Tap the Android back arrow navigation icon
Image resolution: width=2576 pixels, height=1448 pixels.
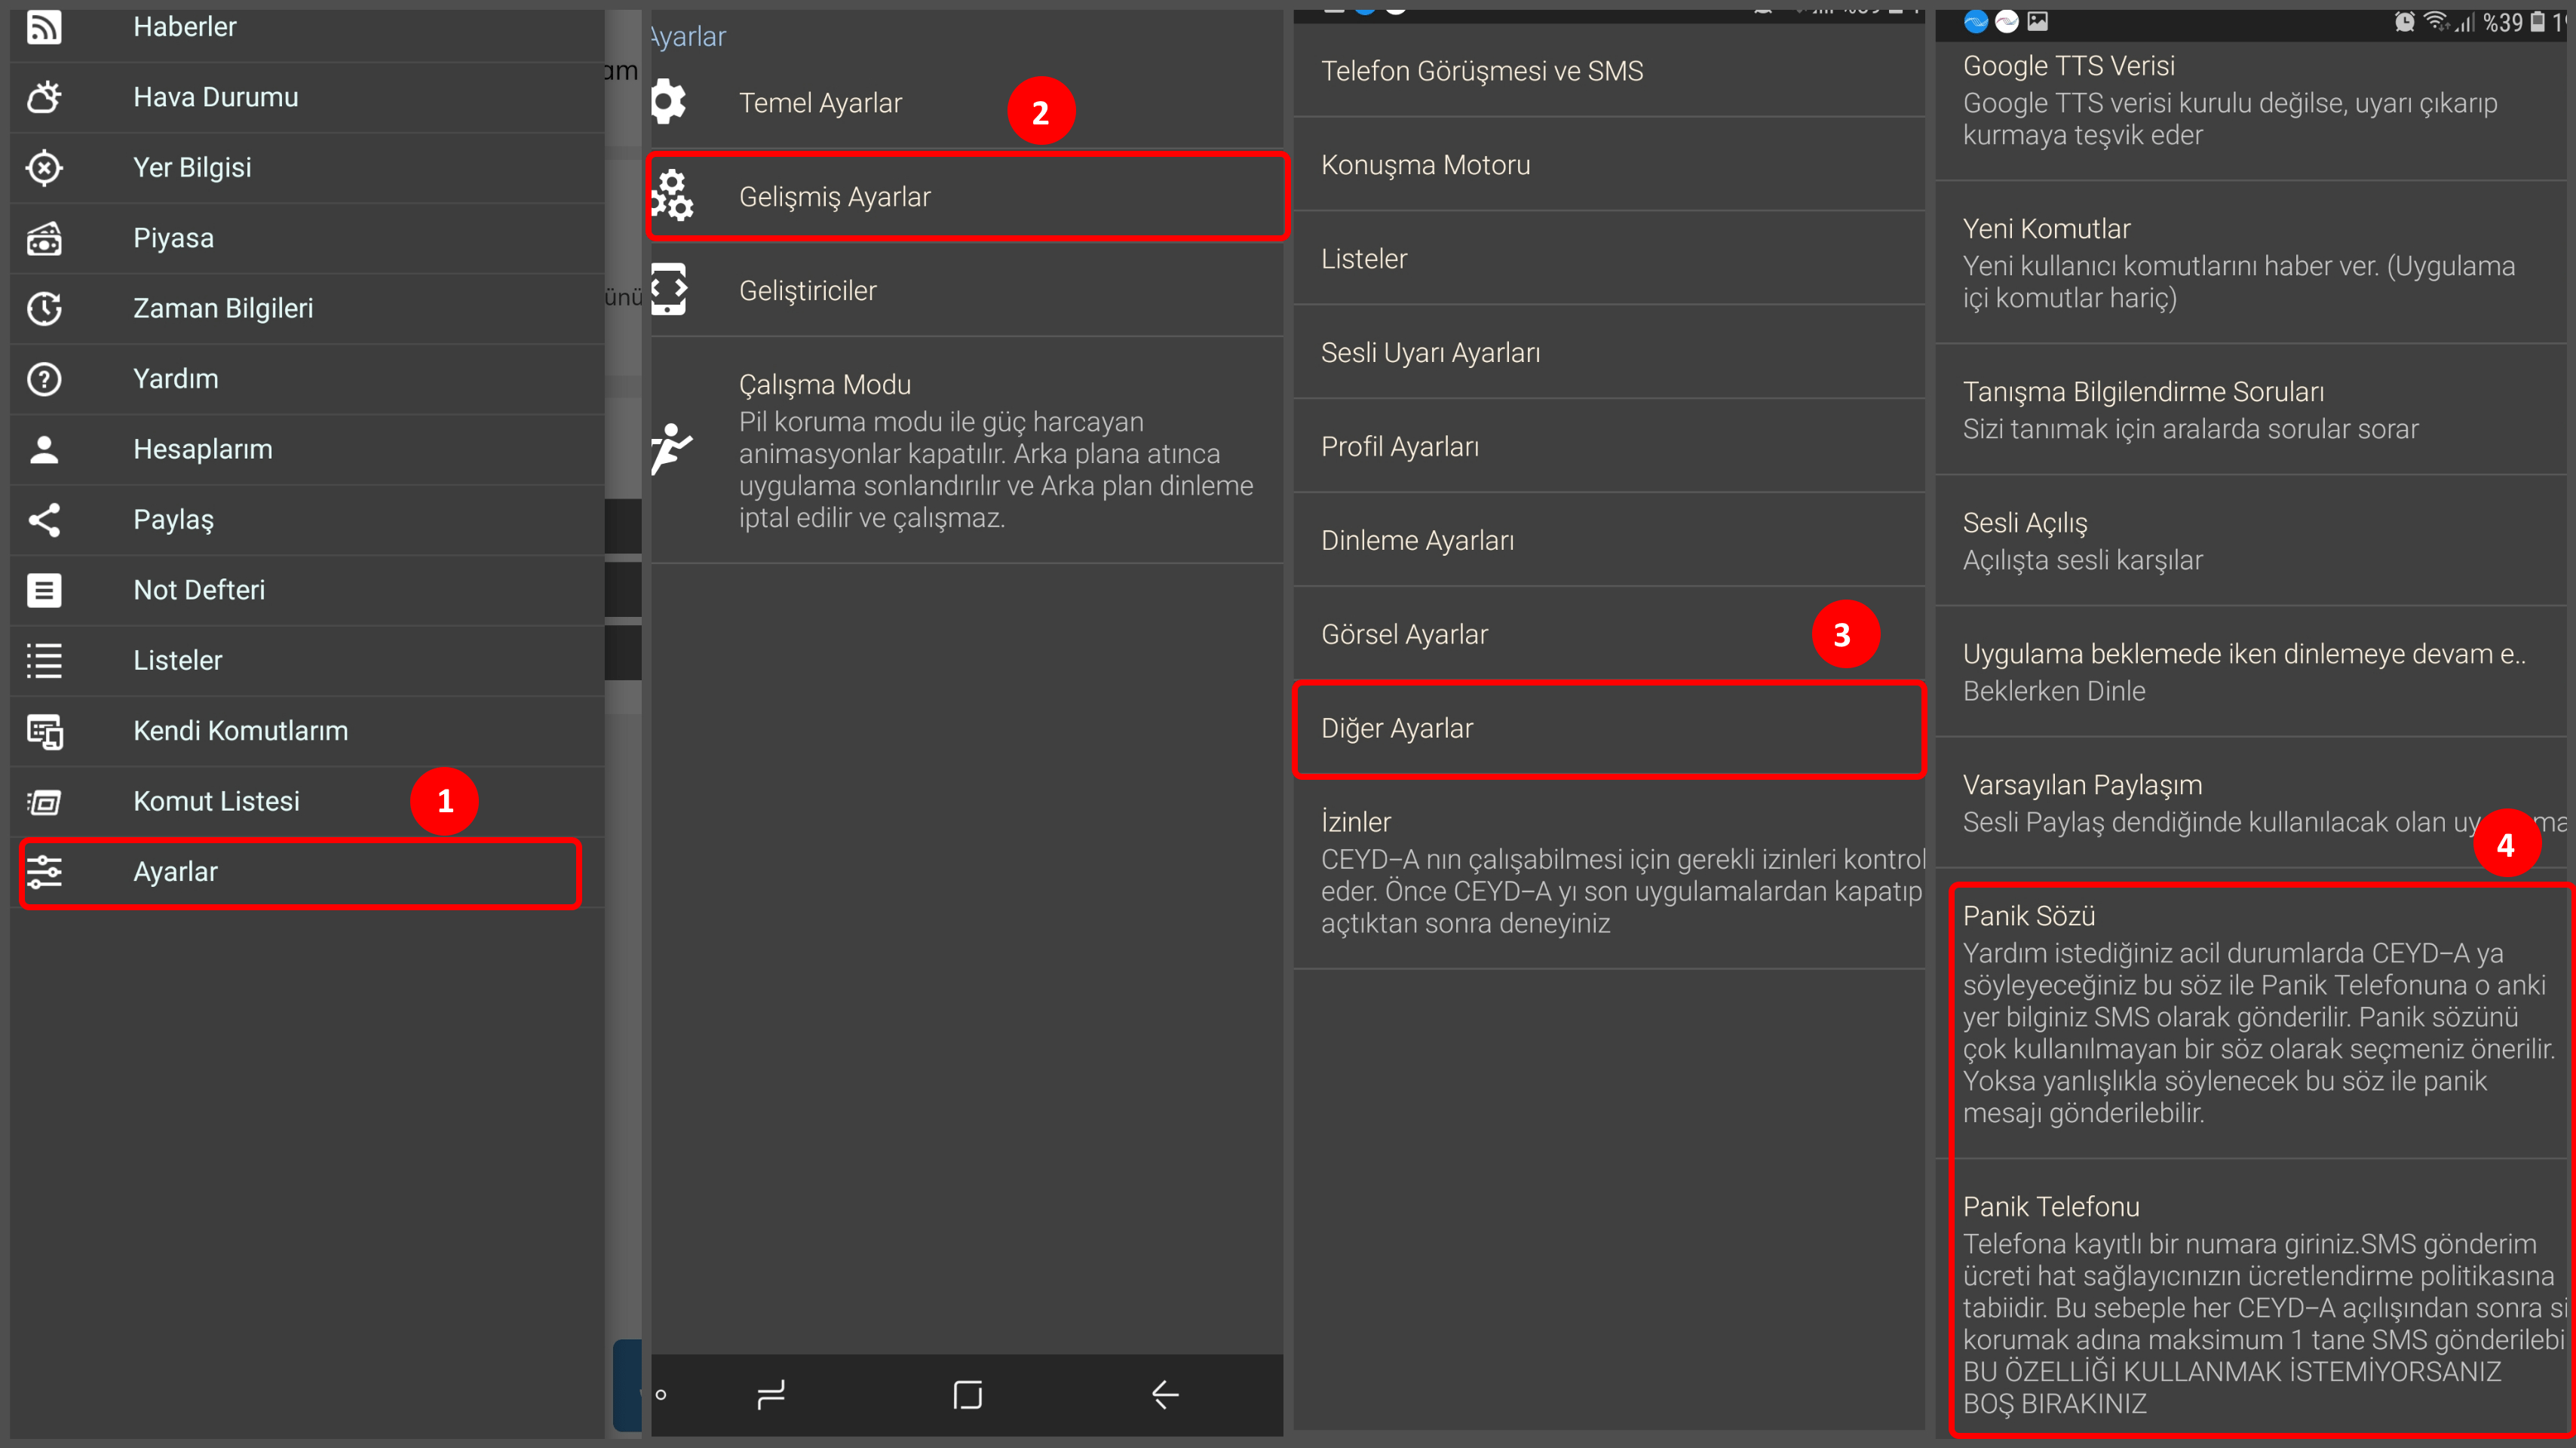pyautogui.click(x=1165, y=1394)
